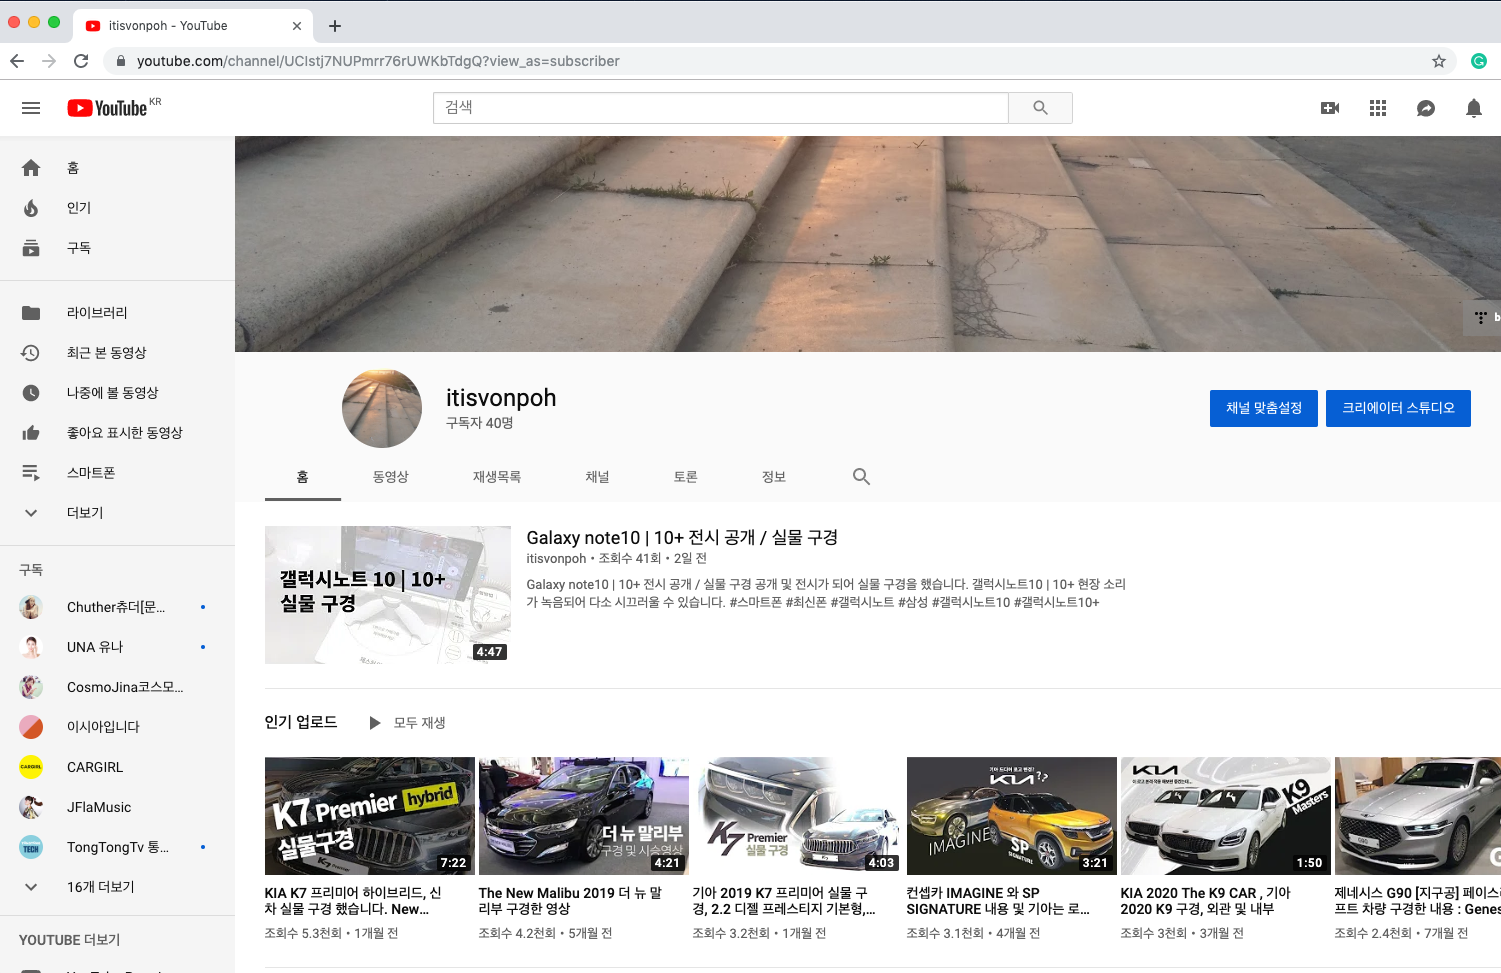Screen dimensions: 1501x973
Task: Open the K7 Premier hybrid thumbnail
Action: point(370,816)
